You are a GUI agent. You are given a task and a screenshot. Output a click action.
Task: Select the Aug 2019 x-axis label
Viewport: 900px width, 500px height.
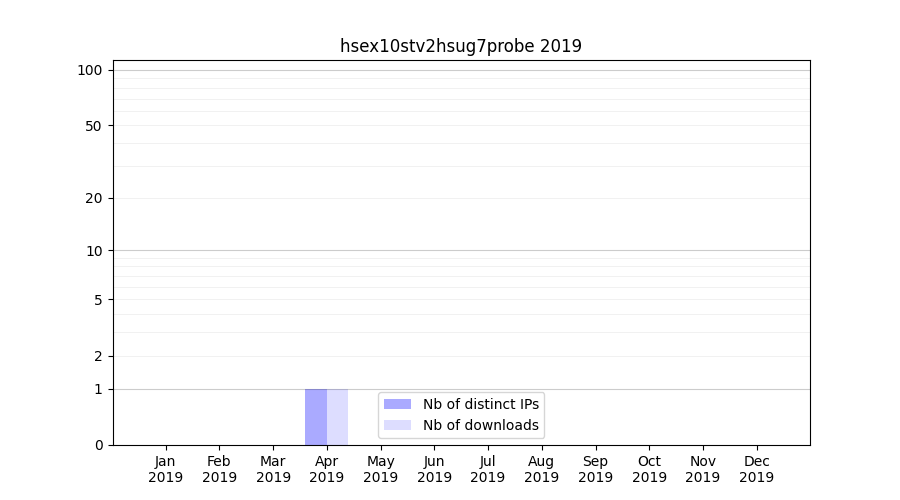coord(541,469)
